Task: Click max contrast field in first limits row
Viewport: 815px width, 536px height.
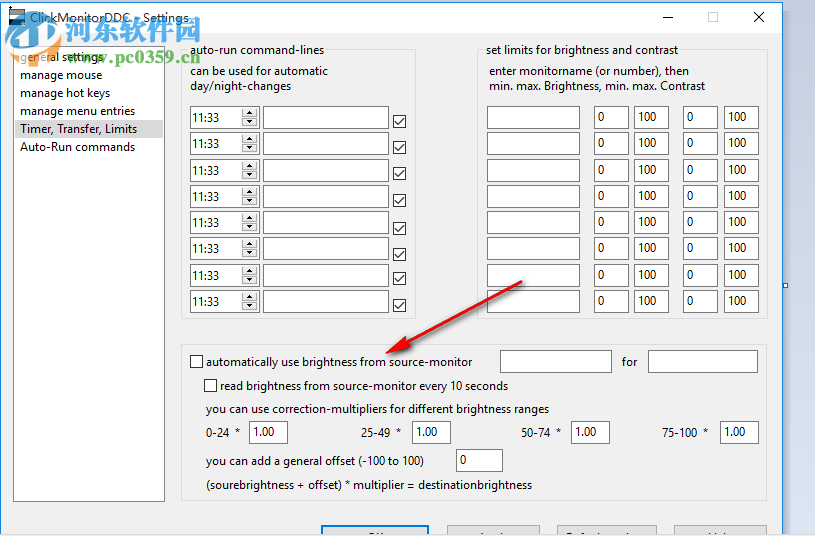Action: [x=741, y=117]
